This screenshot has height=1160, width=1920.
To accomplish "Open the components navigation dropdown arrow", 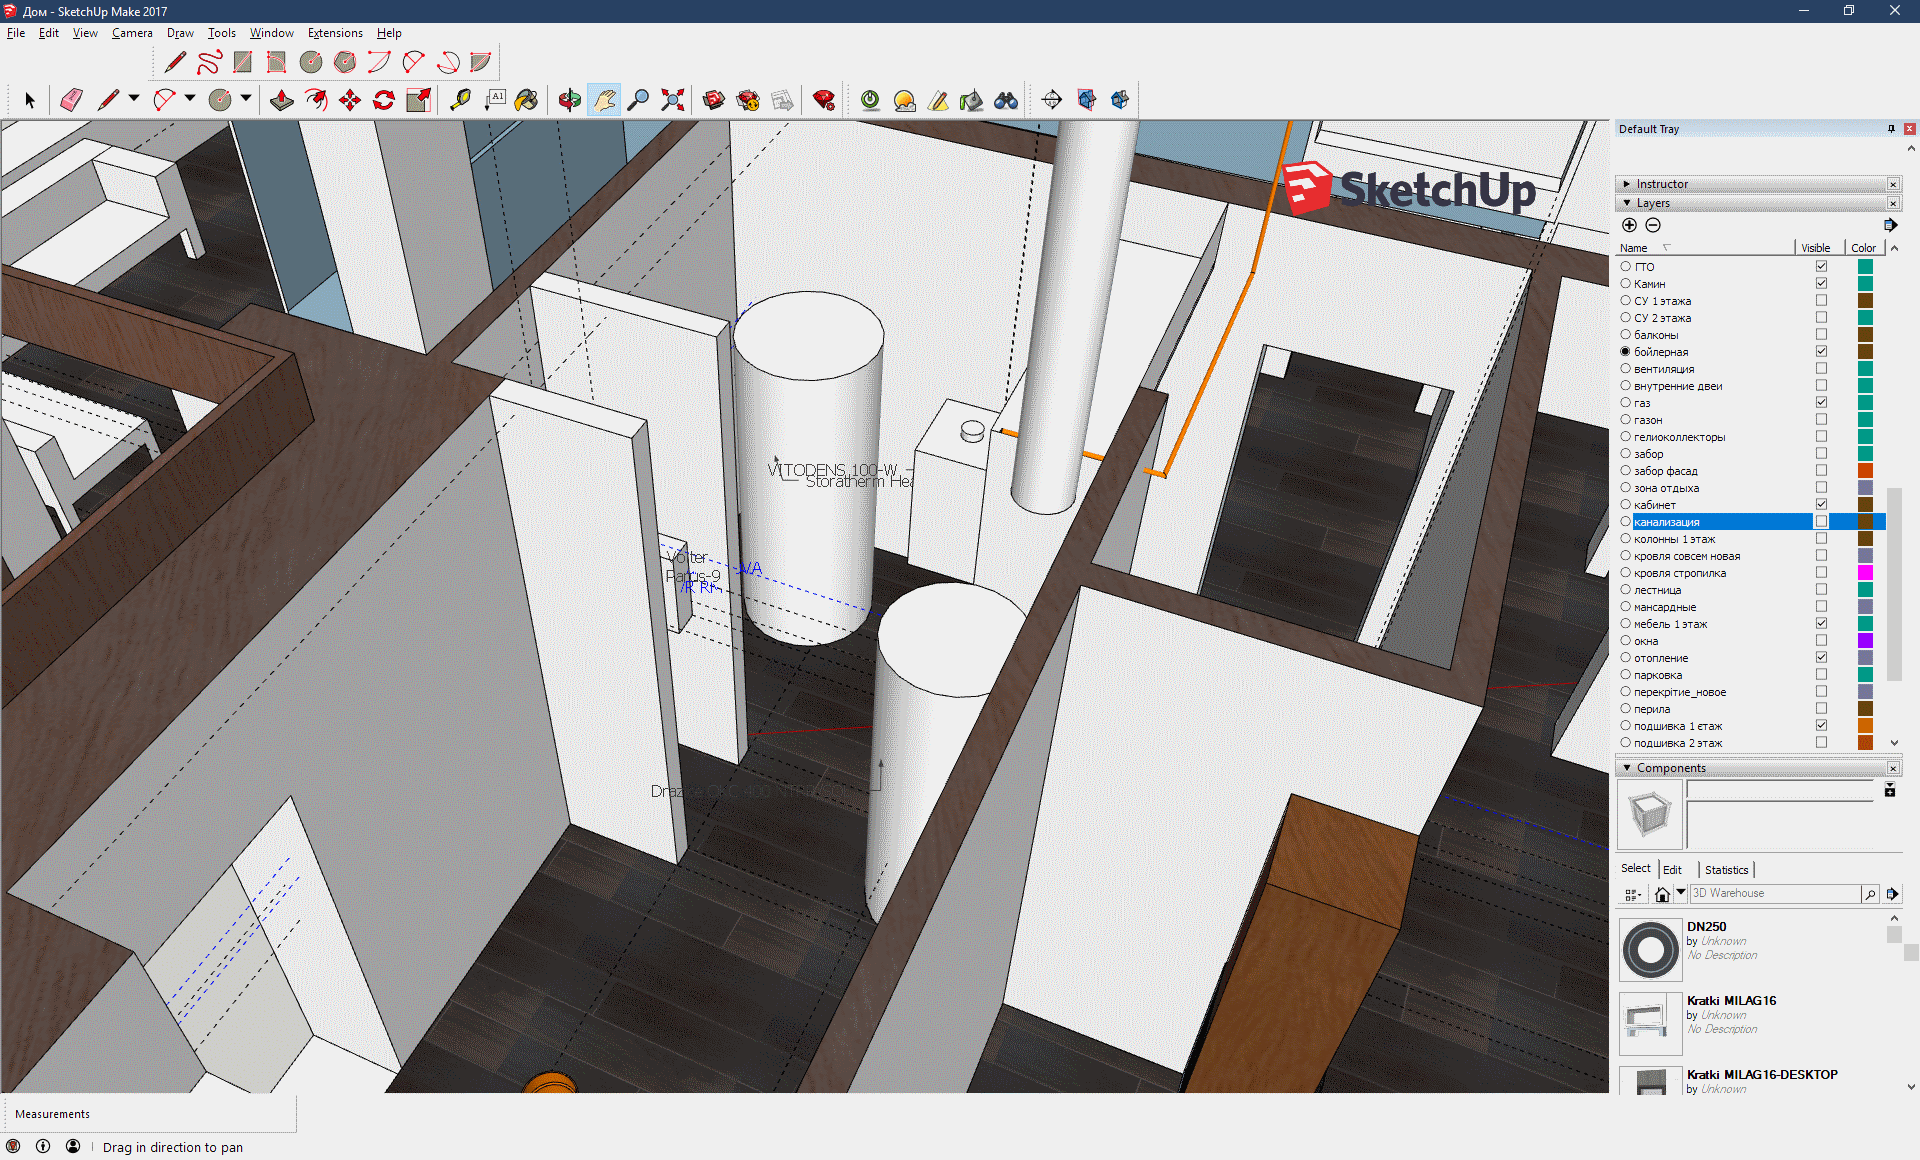I will pos(1681,893).
